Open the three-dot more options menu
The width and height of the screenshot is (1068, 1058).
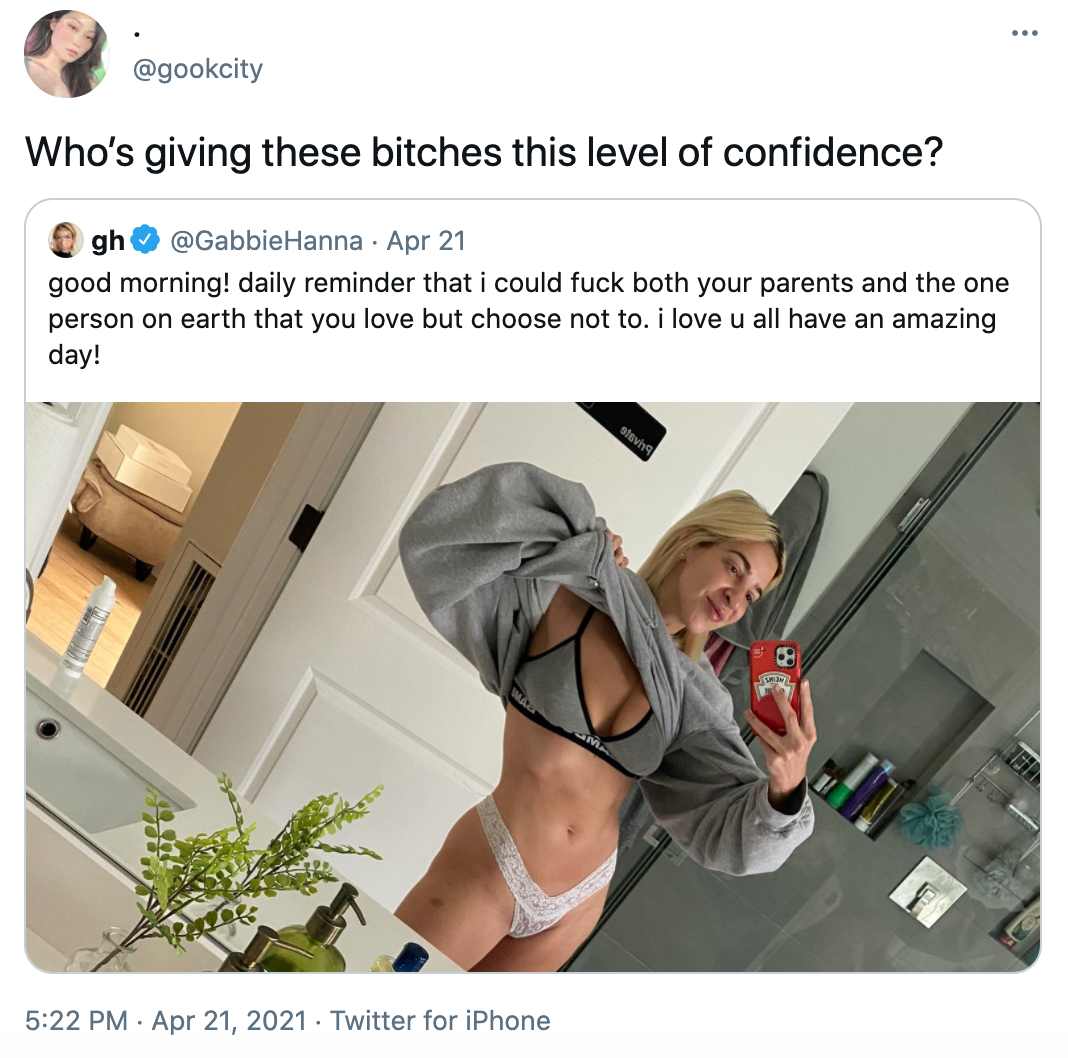pyautogui.click(x=1024, y=33)
